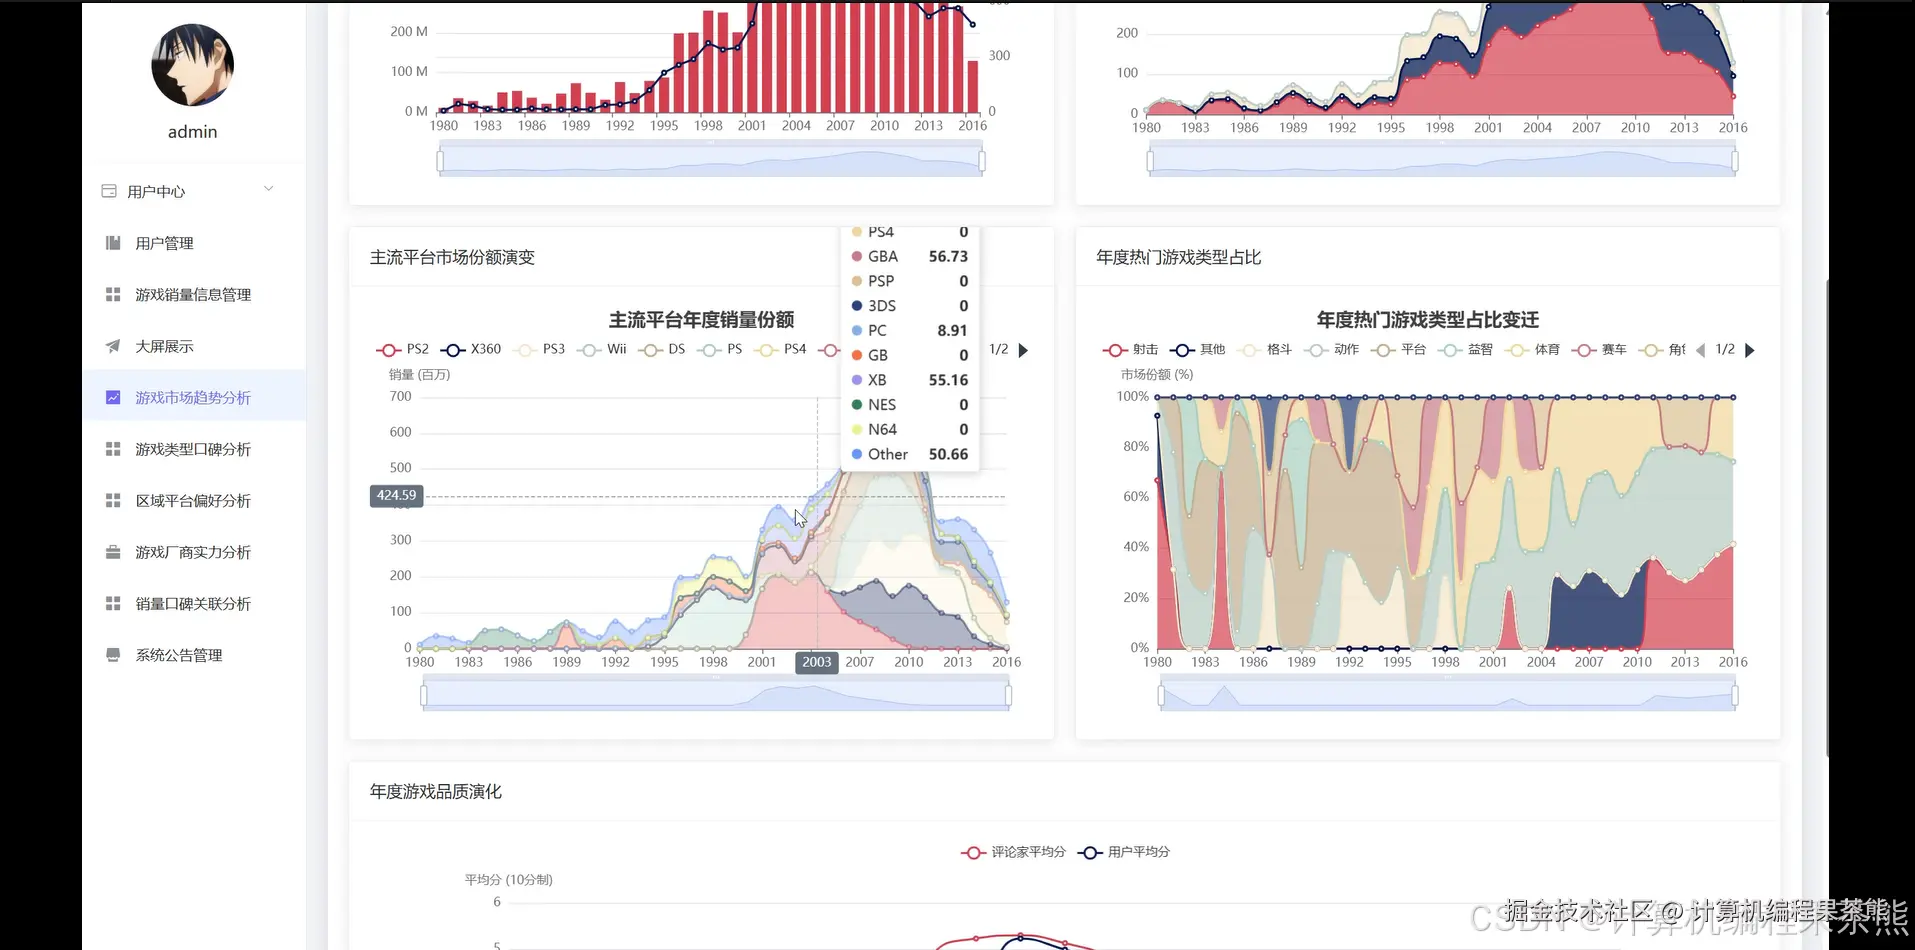Click the 年度热门游戏类型占比变迁 chart title

click(1427, 320)
